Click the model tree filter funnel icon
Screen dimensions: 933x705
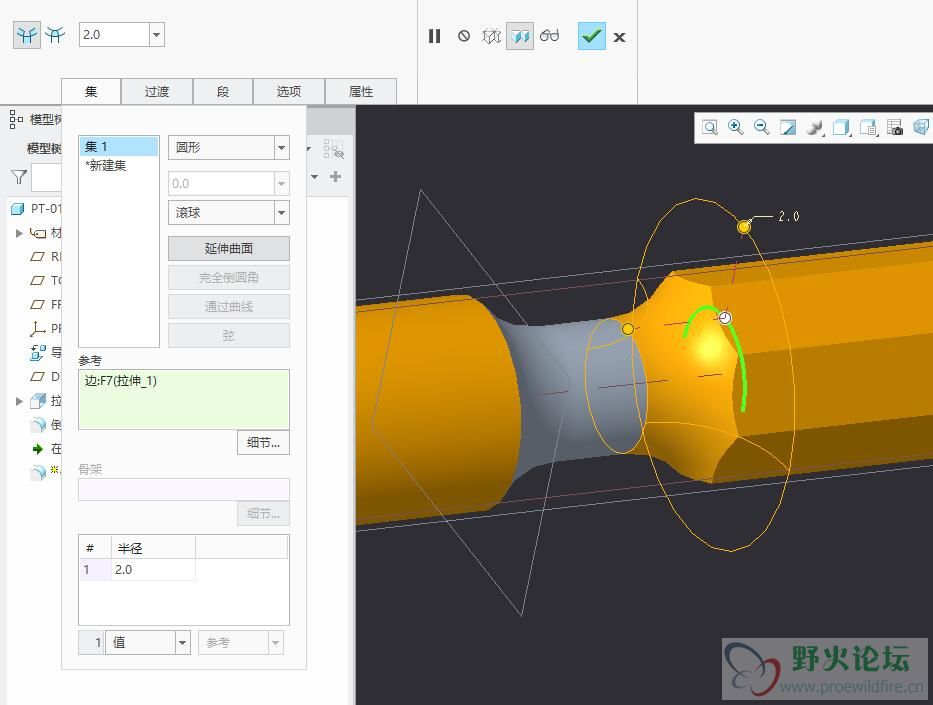pyautogui.click(x=19, y=177)
